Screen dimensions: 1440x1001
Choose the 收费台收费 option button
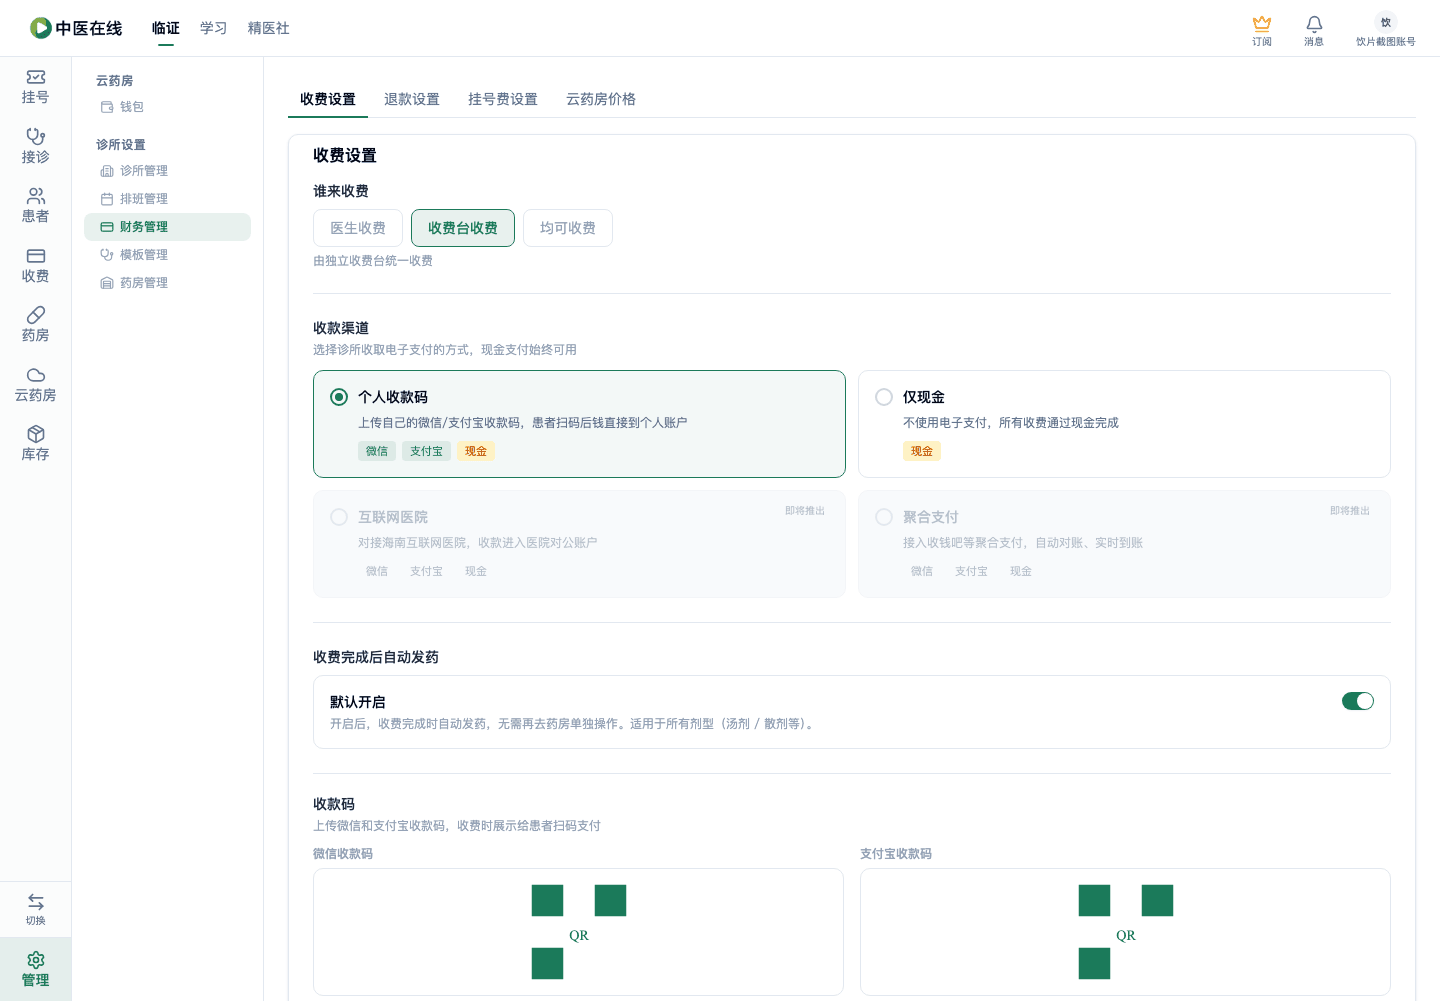click(x=463, y=228)
